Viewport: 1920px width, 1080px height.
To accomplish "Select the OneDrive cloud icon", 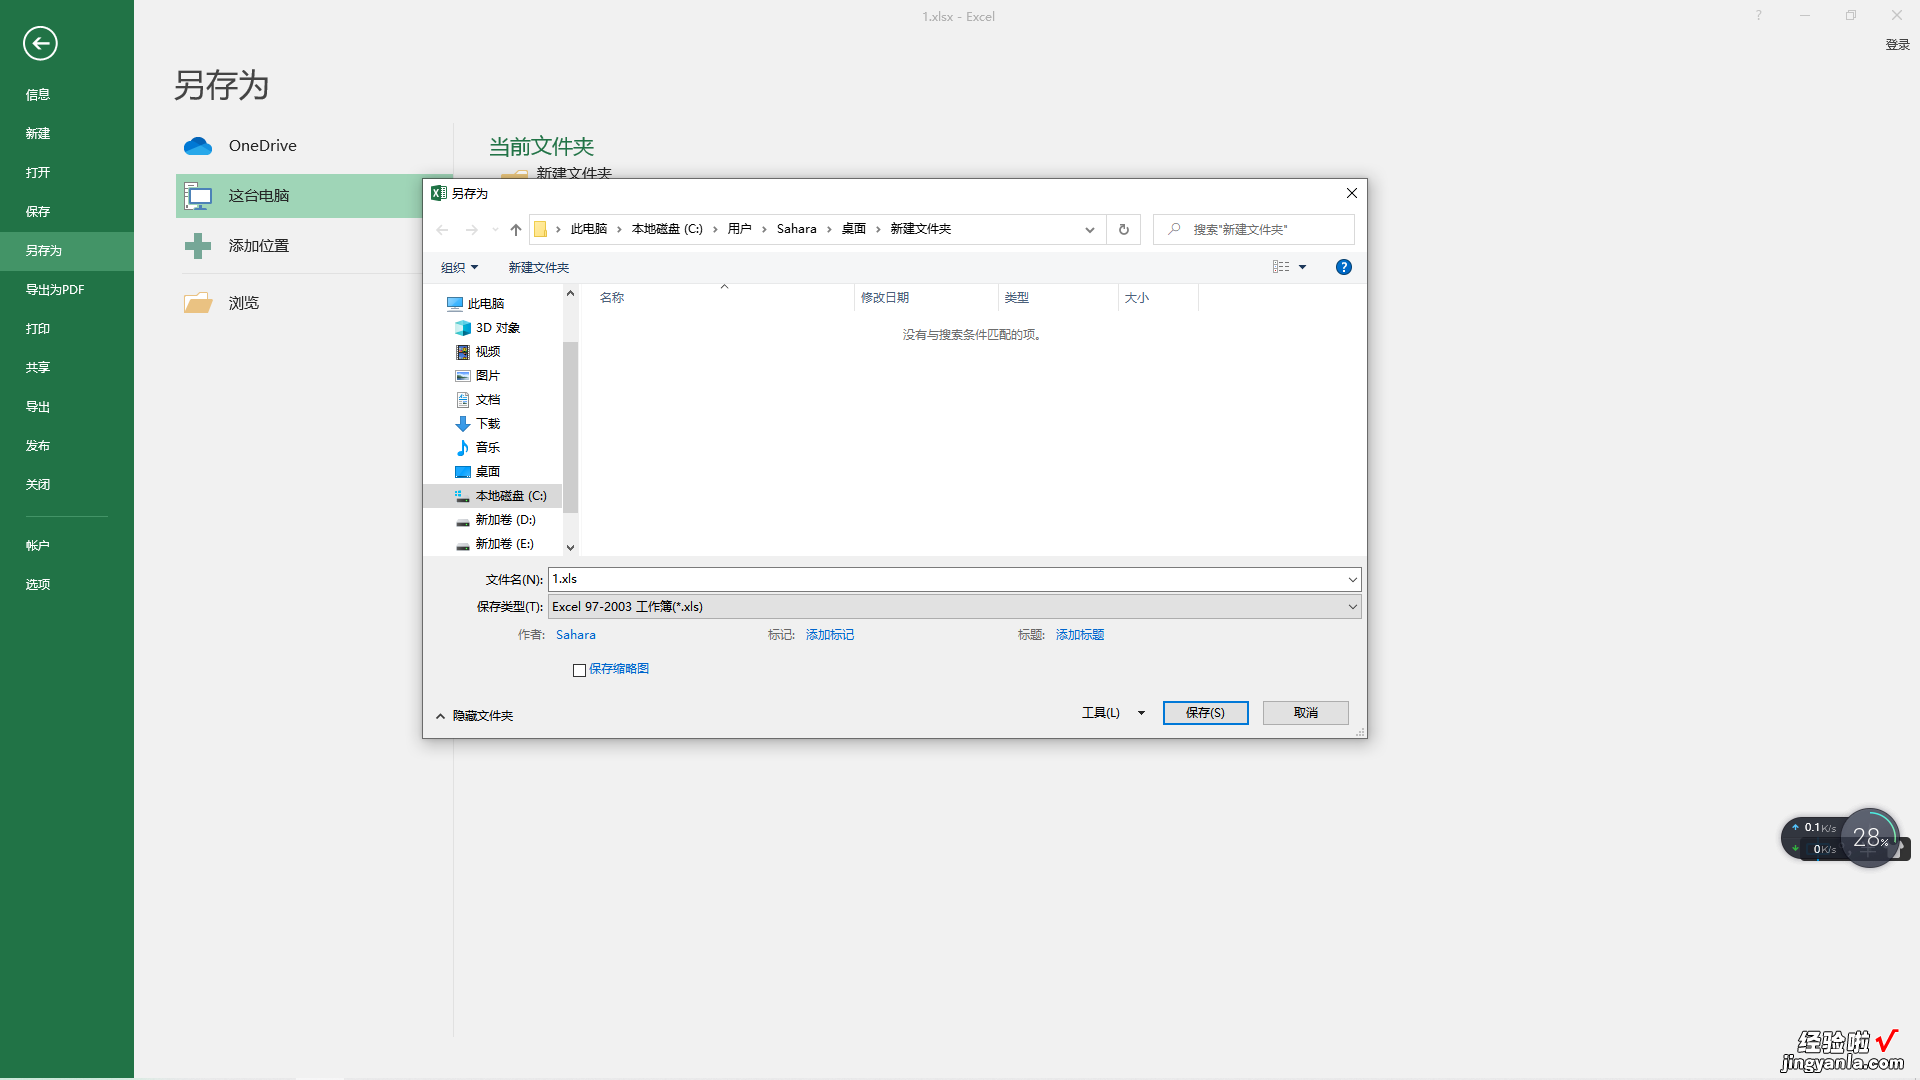I will pos(198,146).
